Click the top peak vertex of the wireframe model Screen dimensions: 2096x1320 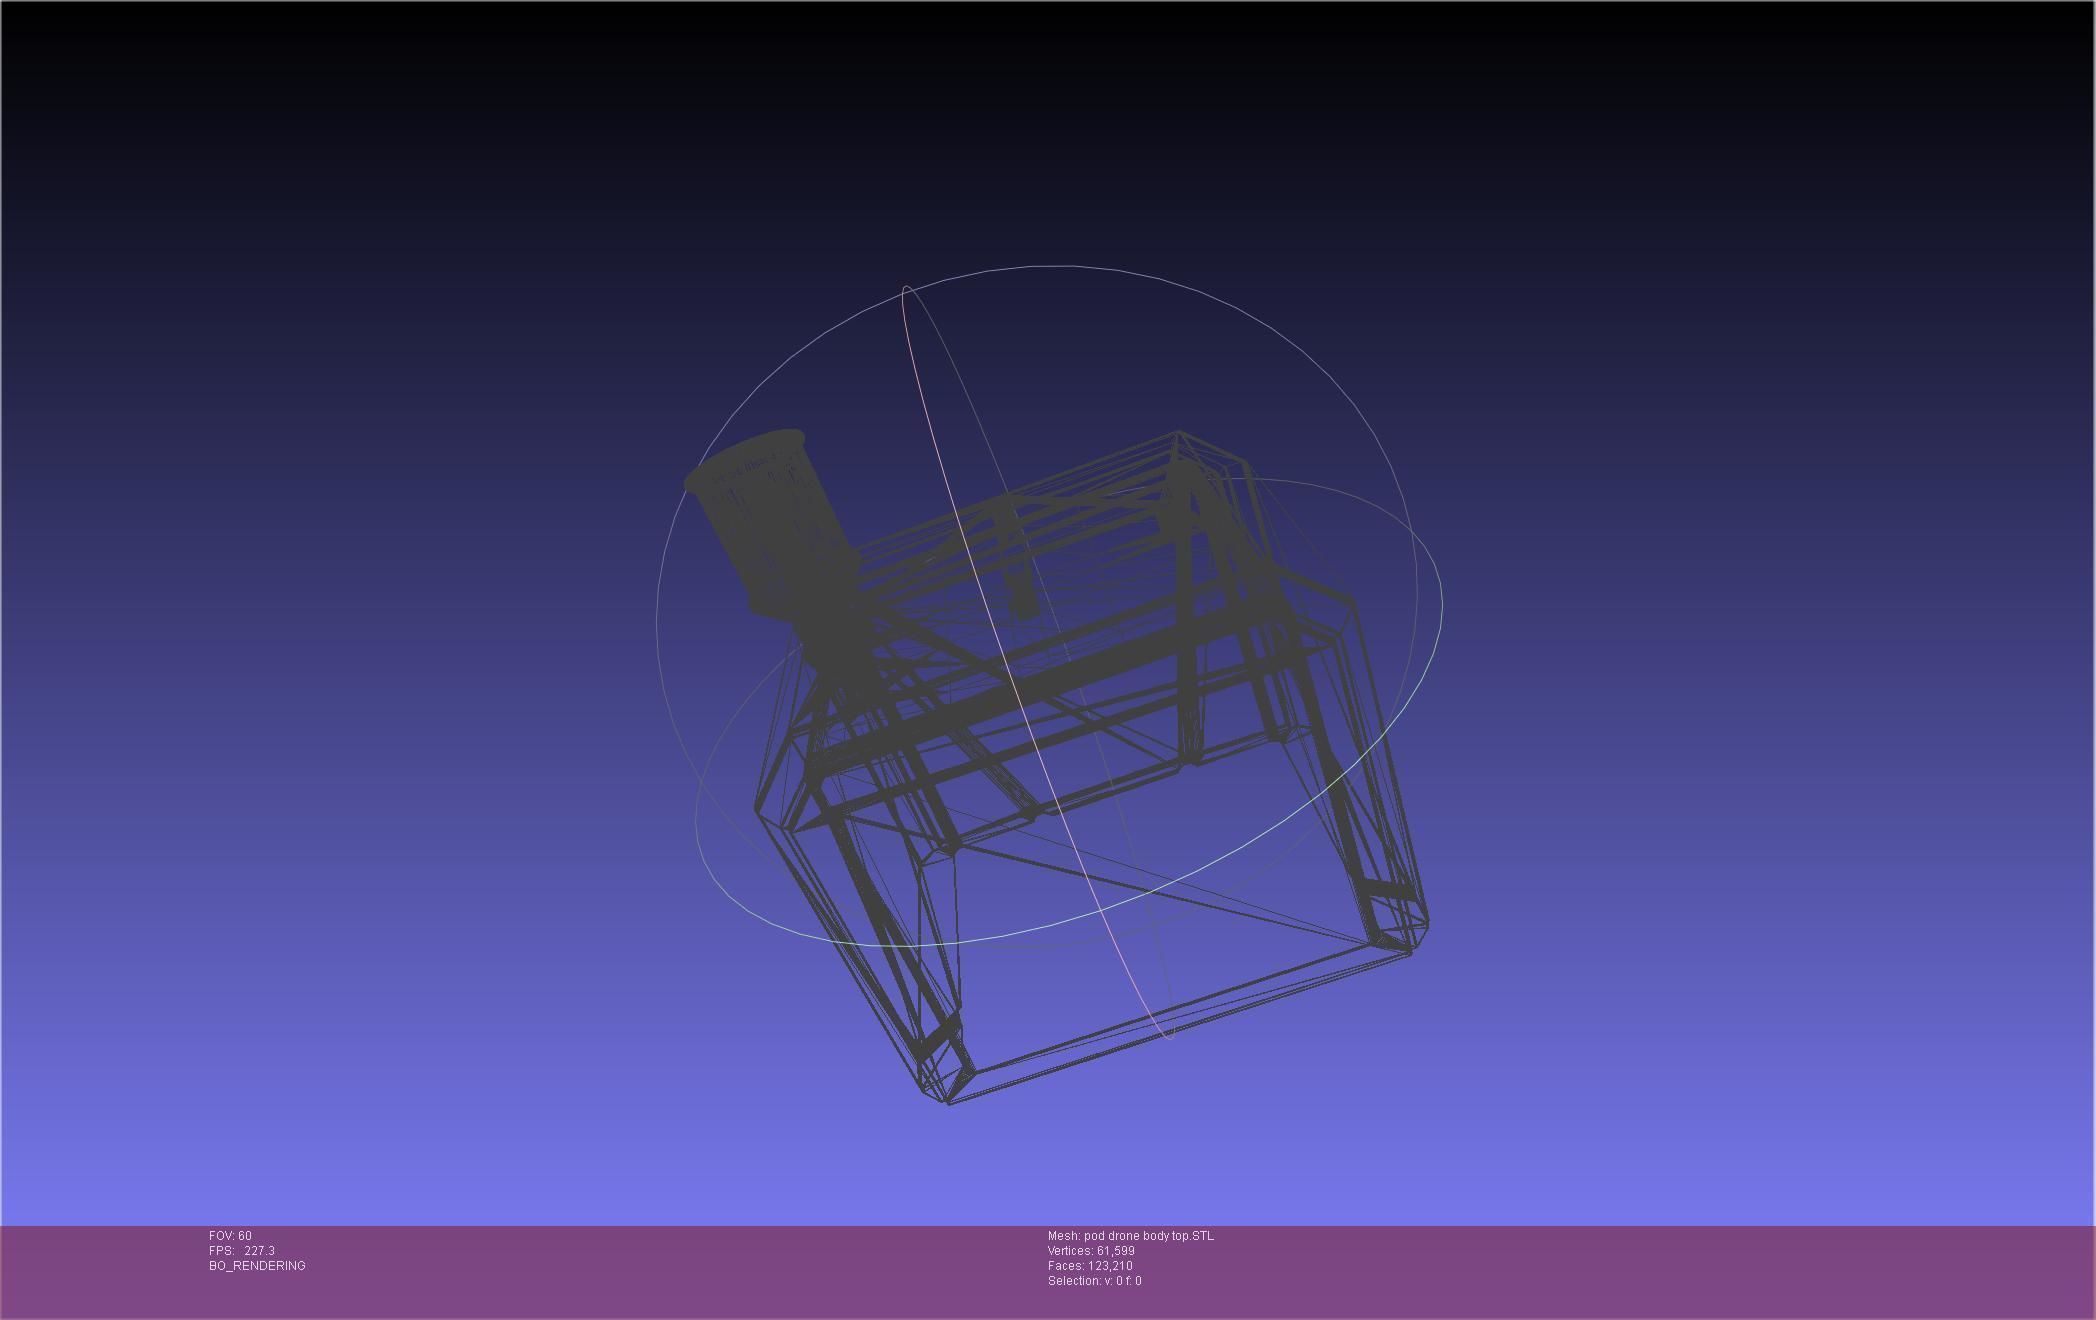1178,433
